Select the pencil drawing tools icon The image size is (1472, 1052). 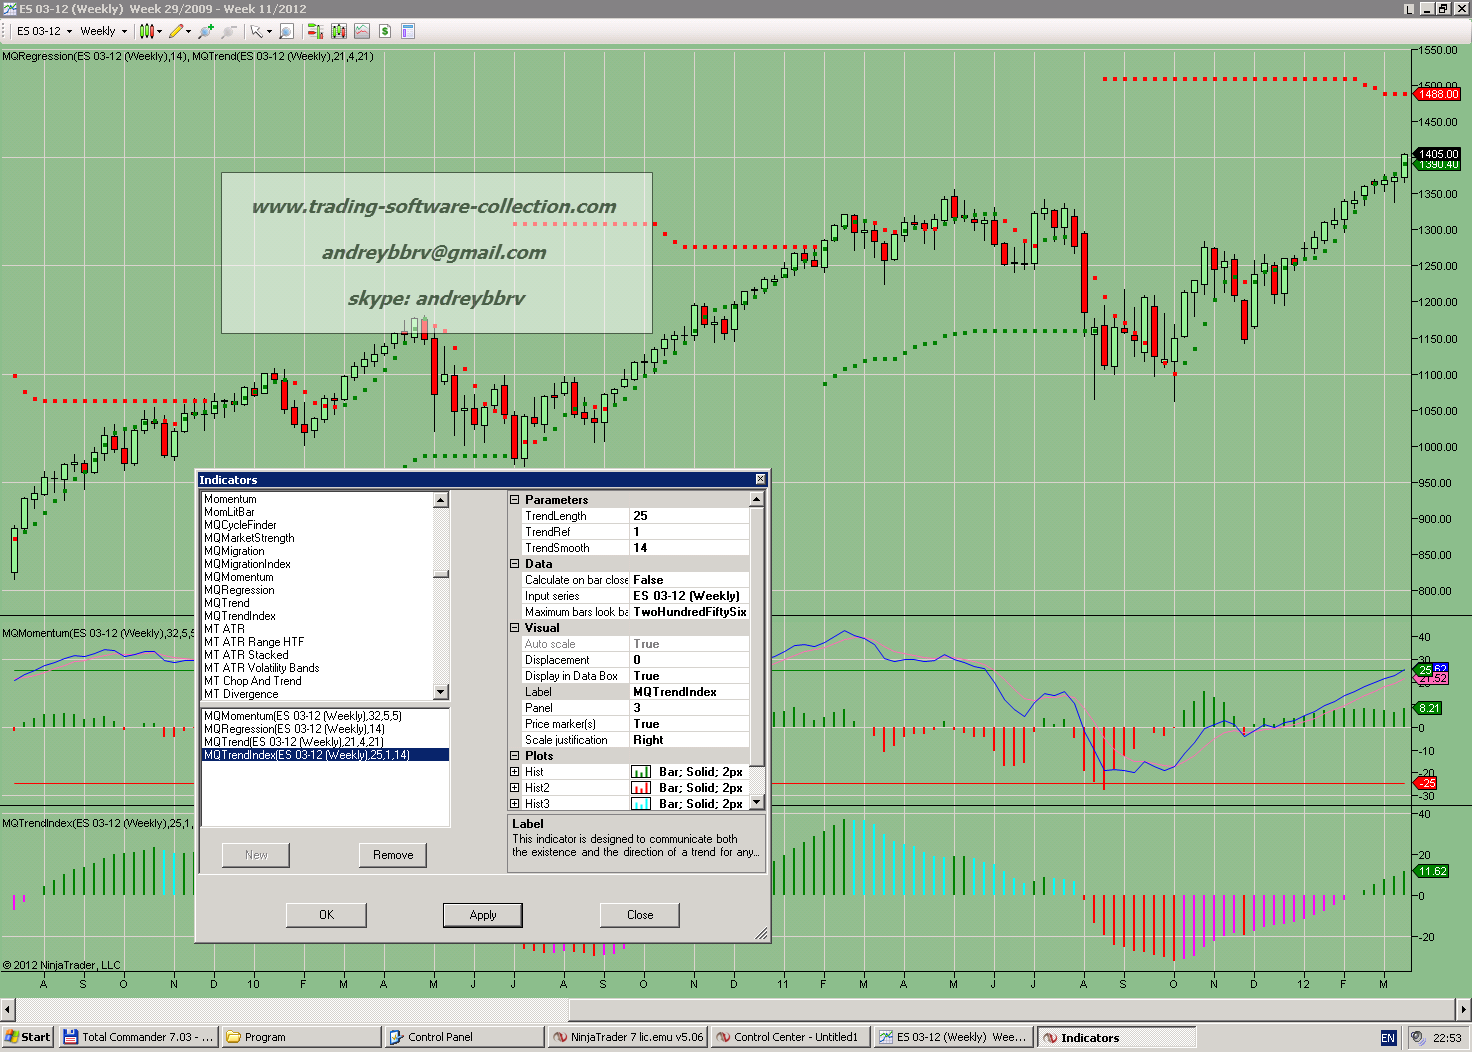coord(176,31)
